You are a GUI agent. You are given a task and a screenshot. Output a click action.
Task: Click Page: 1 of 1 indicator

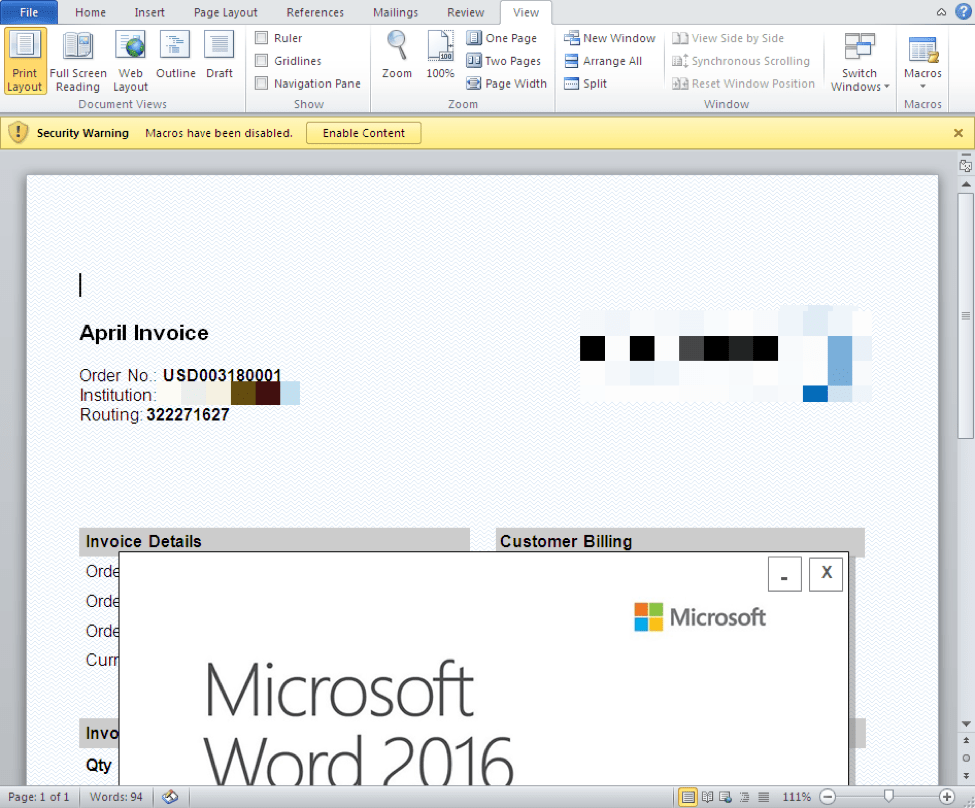coord(39,797)
